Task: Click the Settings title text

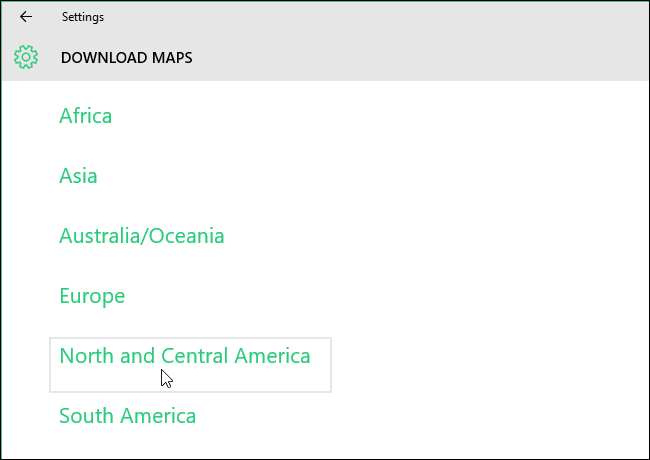Action: [x=82, y=17]
